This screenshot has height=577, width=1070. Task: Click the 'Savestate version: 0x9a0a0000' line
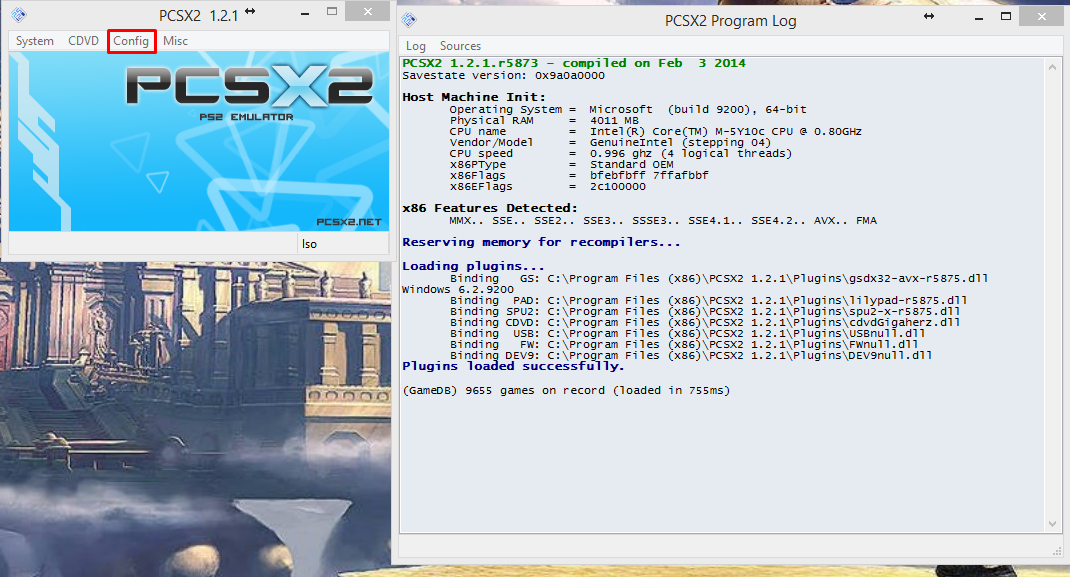pos(503,75)
